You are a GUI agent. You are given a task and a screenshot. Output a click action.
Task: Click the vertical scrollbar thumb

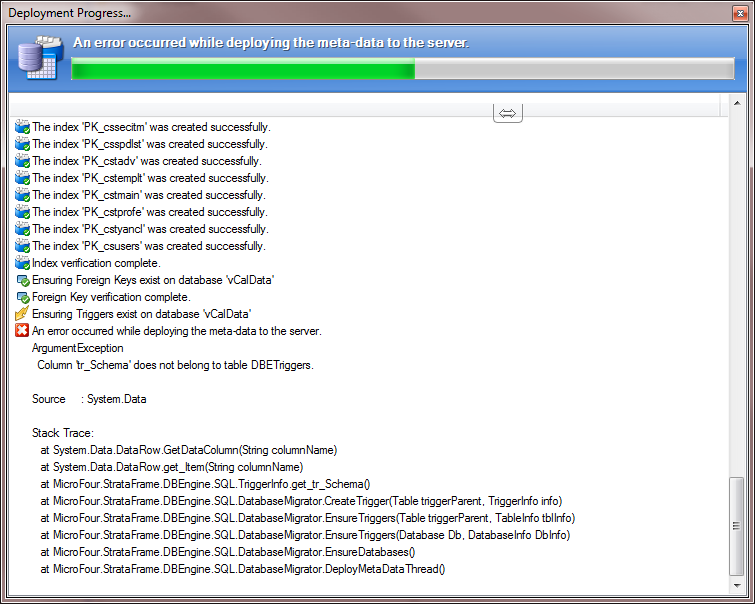pos(736,525)
